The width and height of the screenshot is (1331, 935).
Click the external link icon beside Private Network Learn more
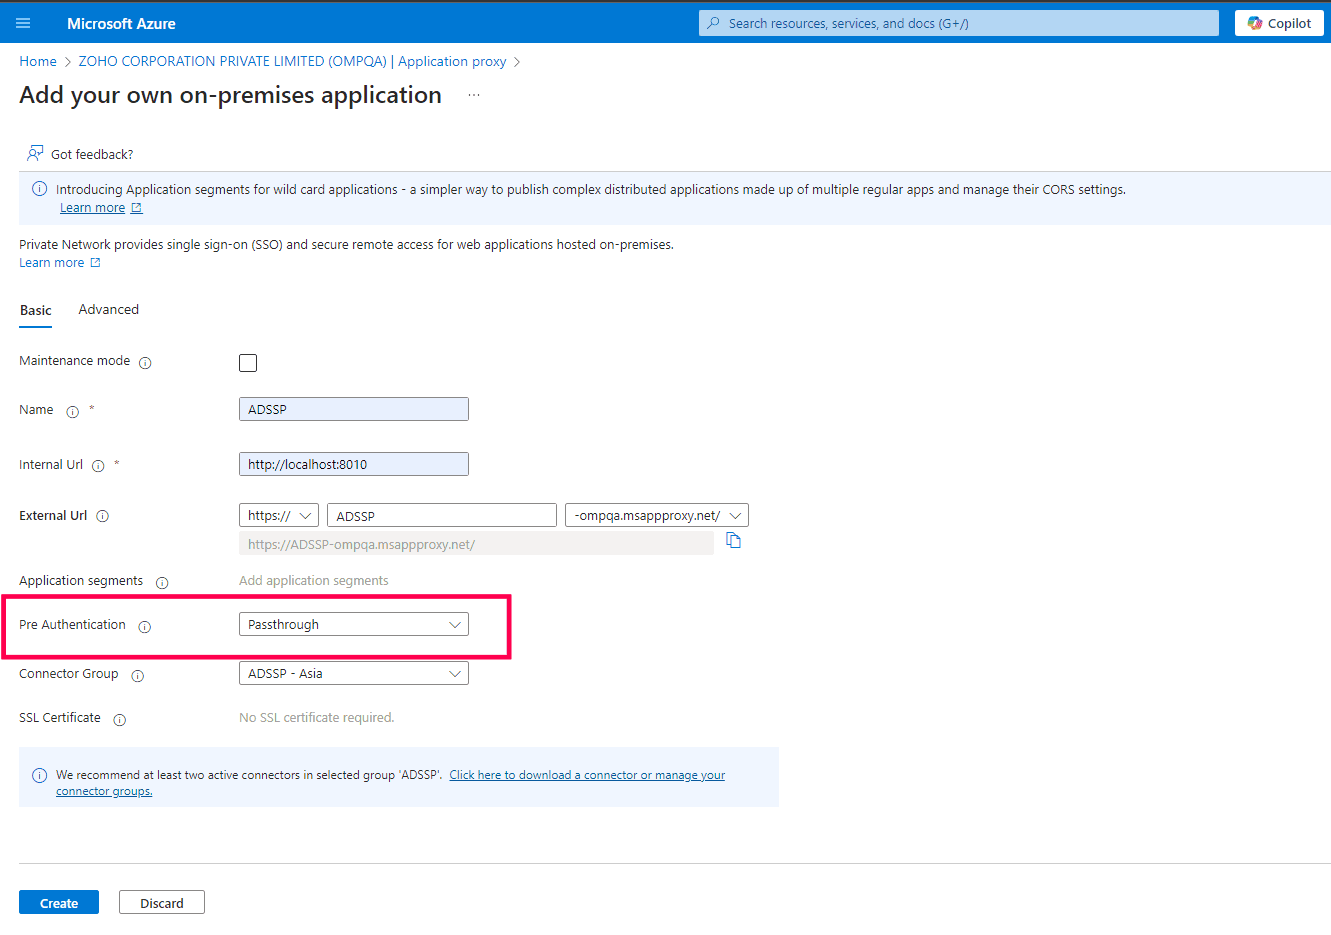pyautogui.click(x=96, y=263)
